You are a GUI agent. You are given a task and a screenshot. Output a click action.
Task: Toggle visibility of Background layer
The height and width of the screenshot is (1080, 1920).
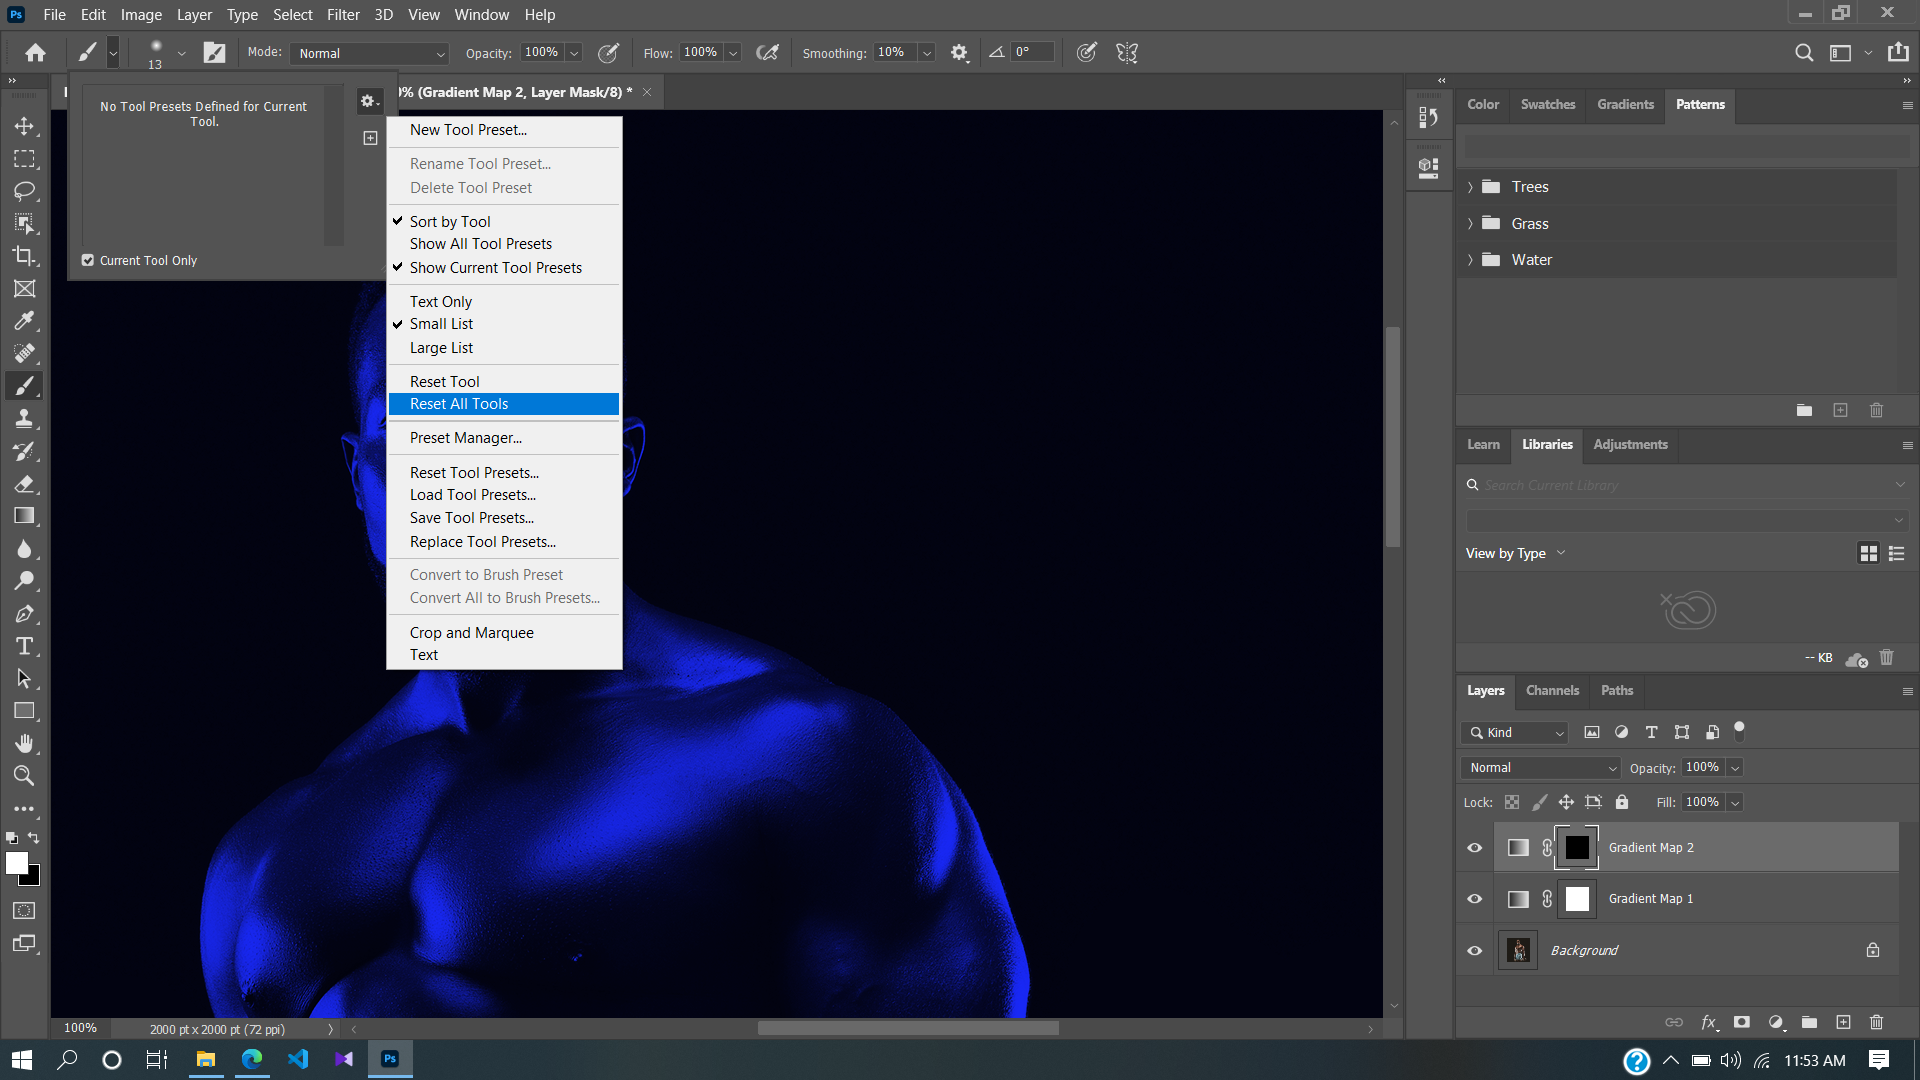1474,949
